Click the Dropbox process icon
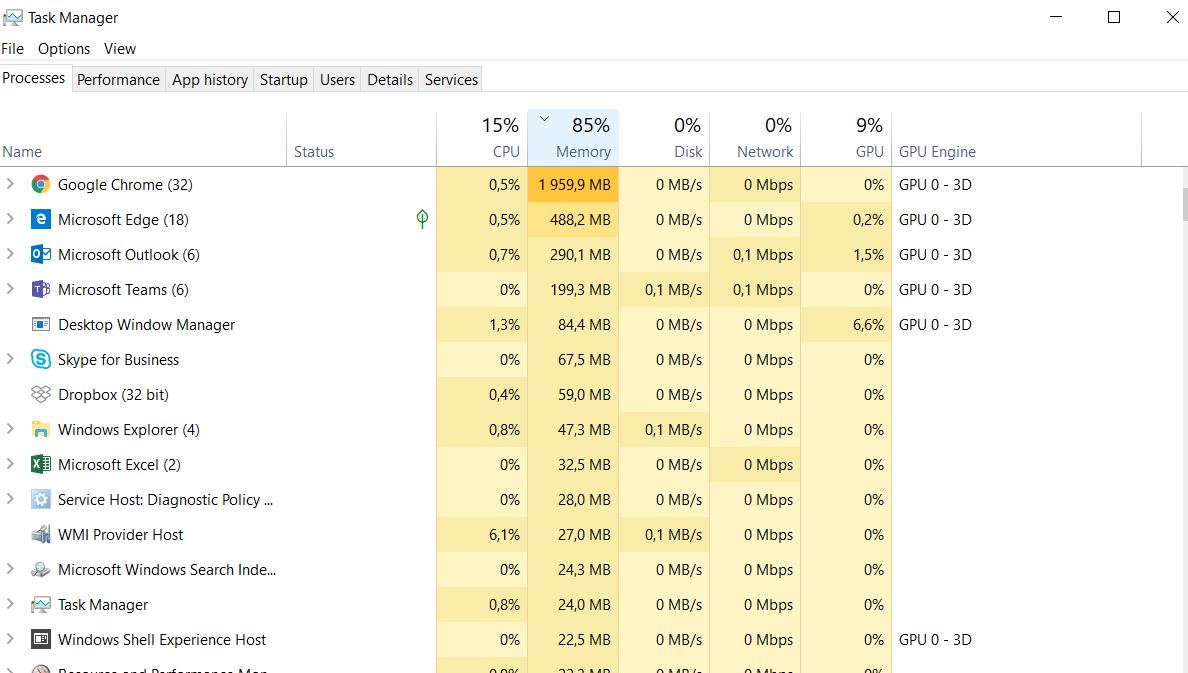The width and height of the screenshot is (1188, 673). click(x=40, y=395)
